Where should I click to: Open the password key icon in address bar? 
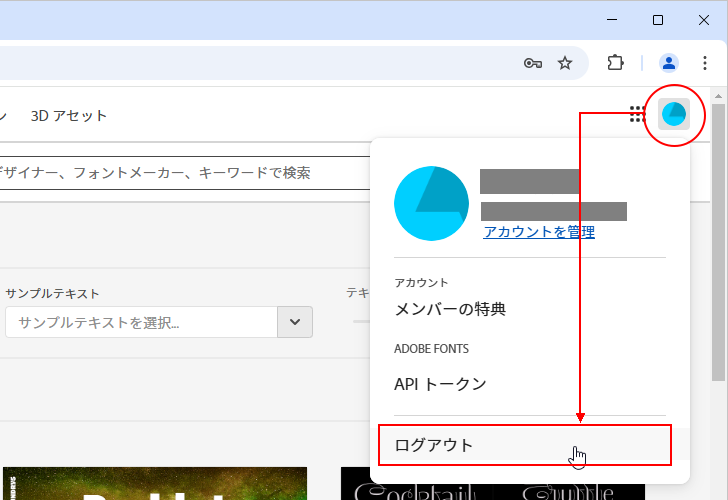pyautogui.click(x=533, y=63)
